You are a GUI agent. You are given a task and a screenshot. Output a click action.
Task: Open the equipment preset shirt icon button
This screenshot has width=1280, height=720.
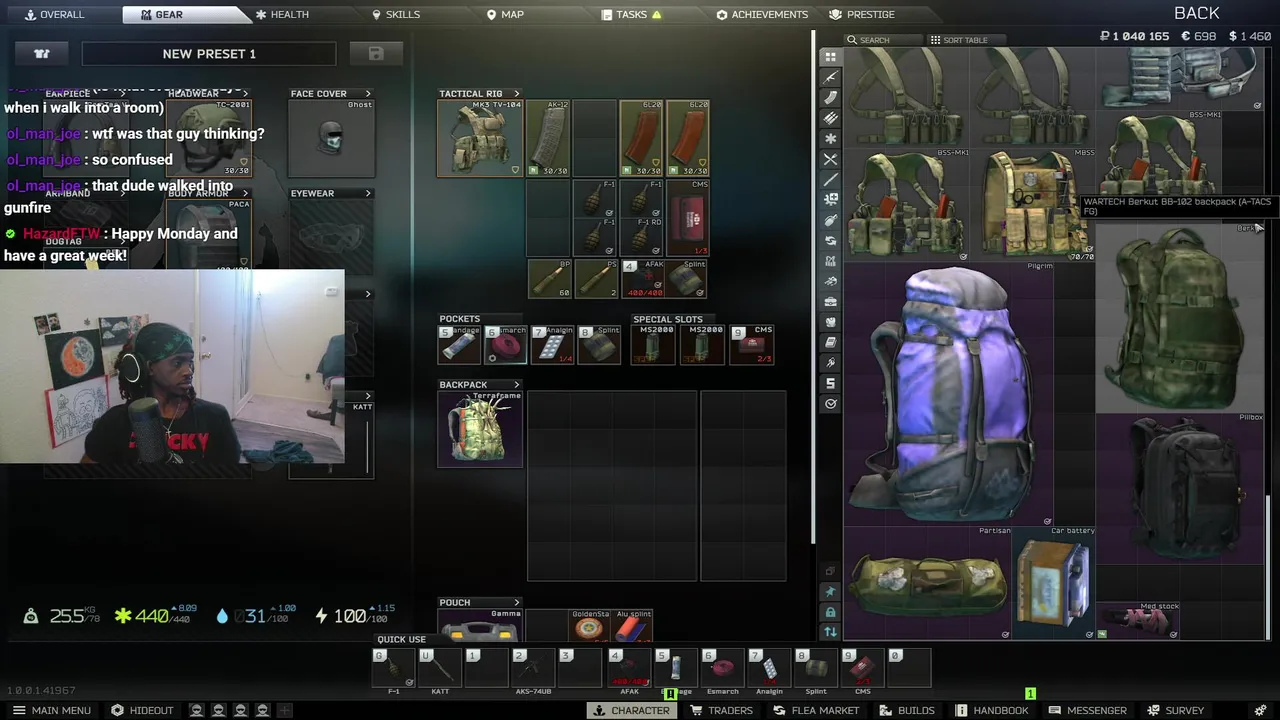(42, 53)
